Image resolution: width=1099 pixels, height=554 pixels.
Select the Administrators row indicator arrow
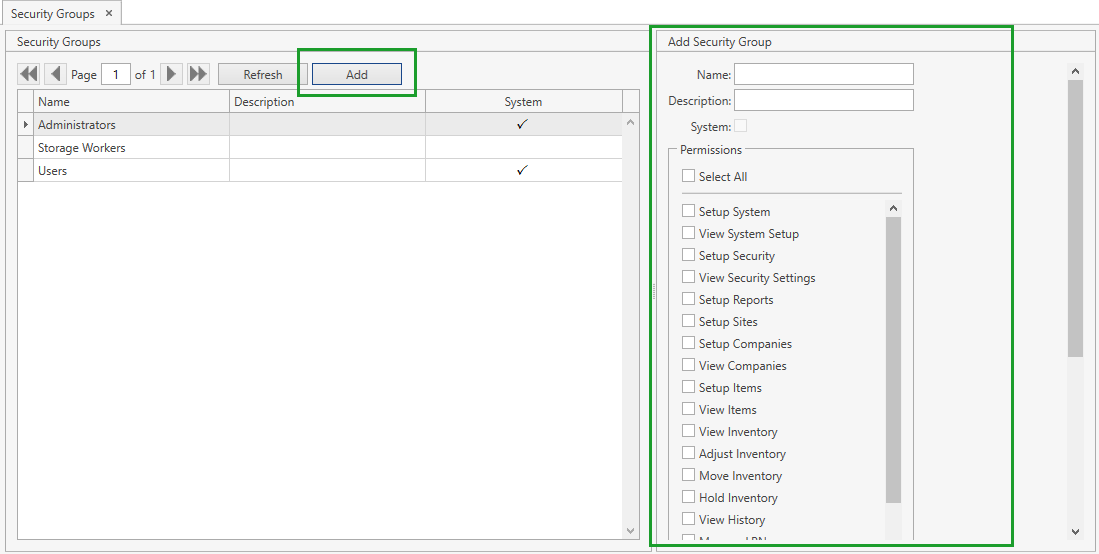(x=26, y=125)
